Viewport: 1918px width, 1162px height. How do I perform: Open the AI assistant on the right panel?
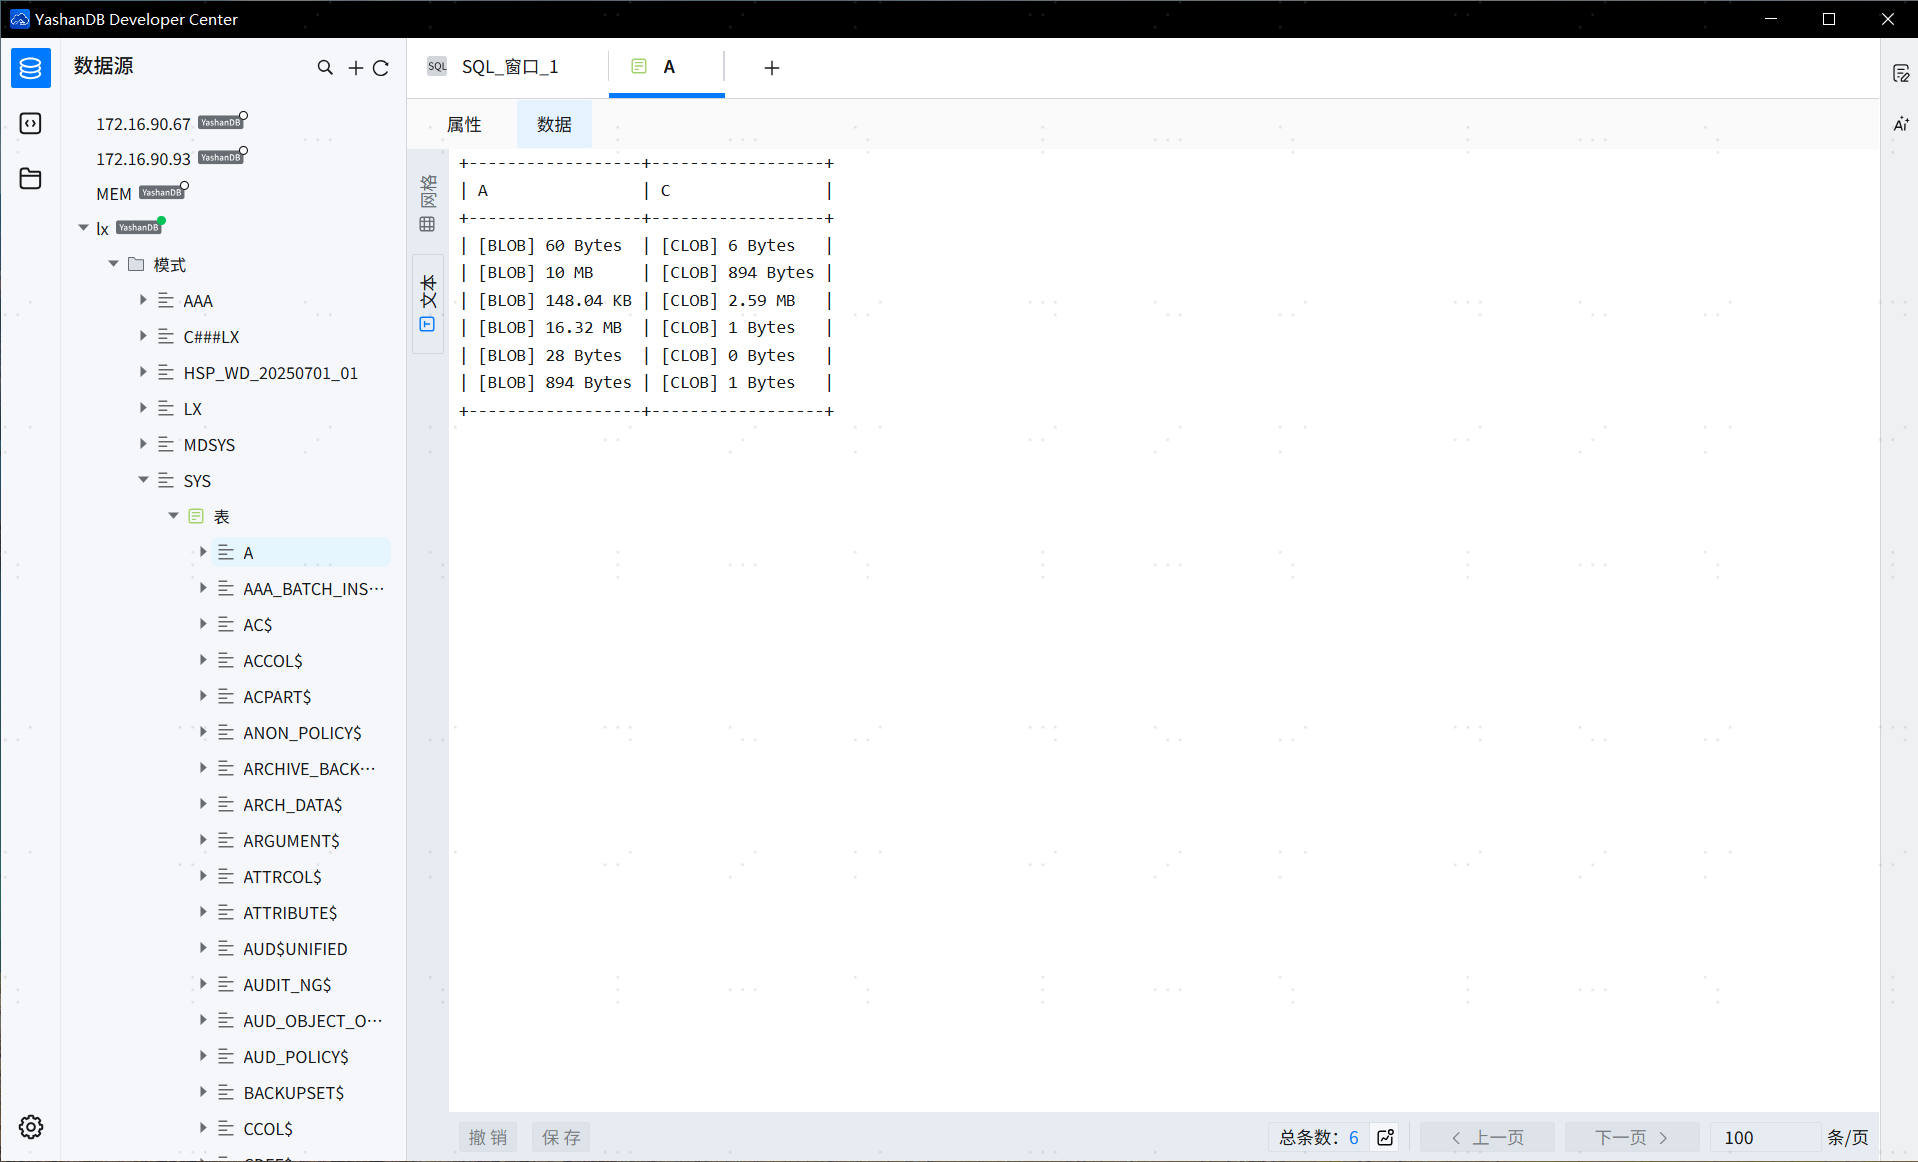(1901, 124)
